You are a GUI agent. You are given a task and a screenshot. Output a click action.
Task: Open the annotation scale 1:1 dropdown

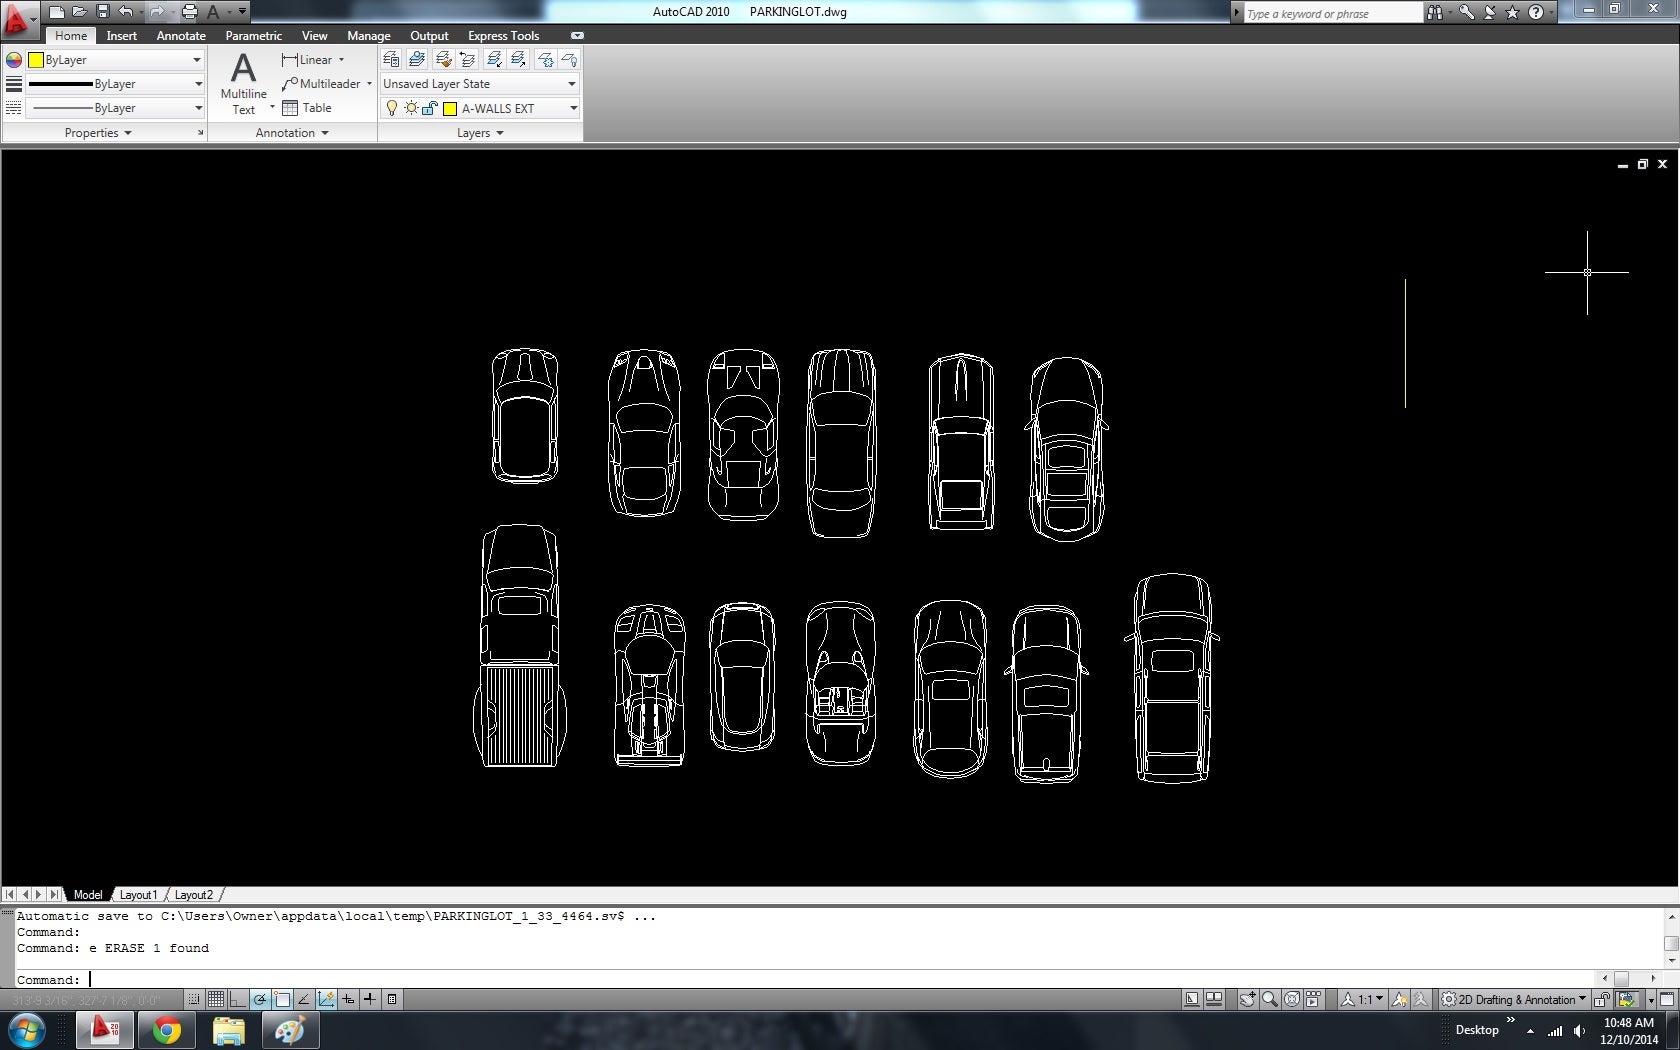pos(1363,999)
